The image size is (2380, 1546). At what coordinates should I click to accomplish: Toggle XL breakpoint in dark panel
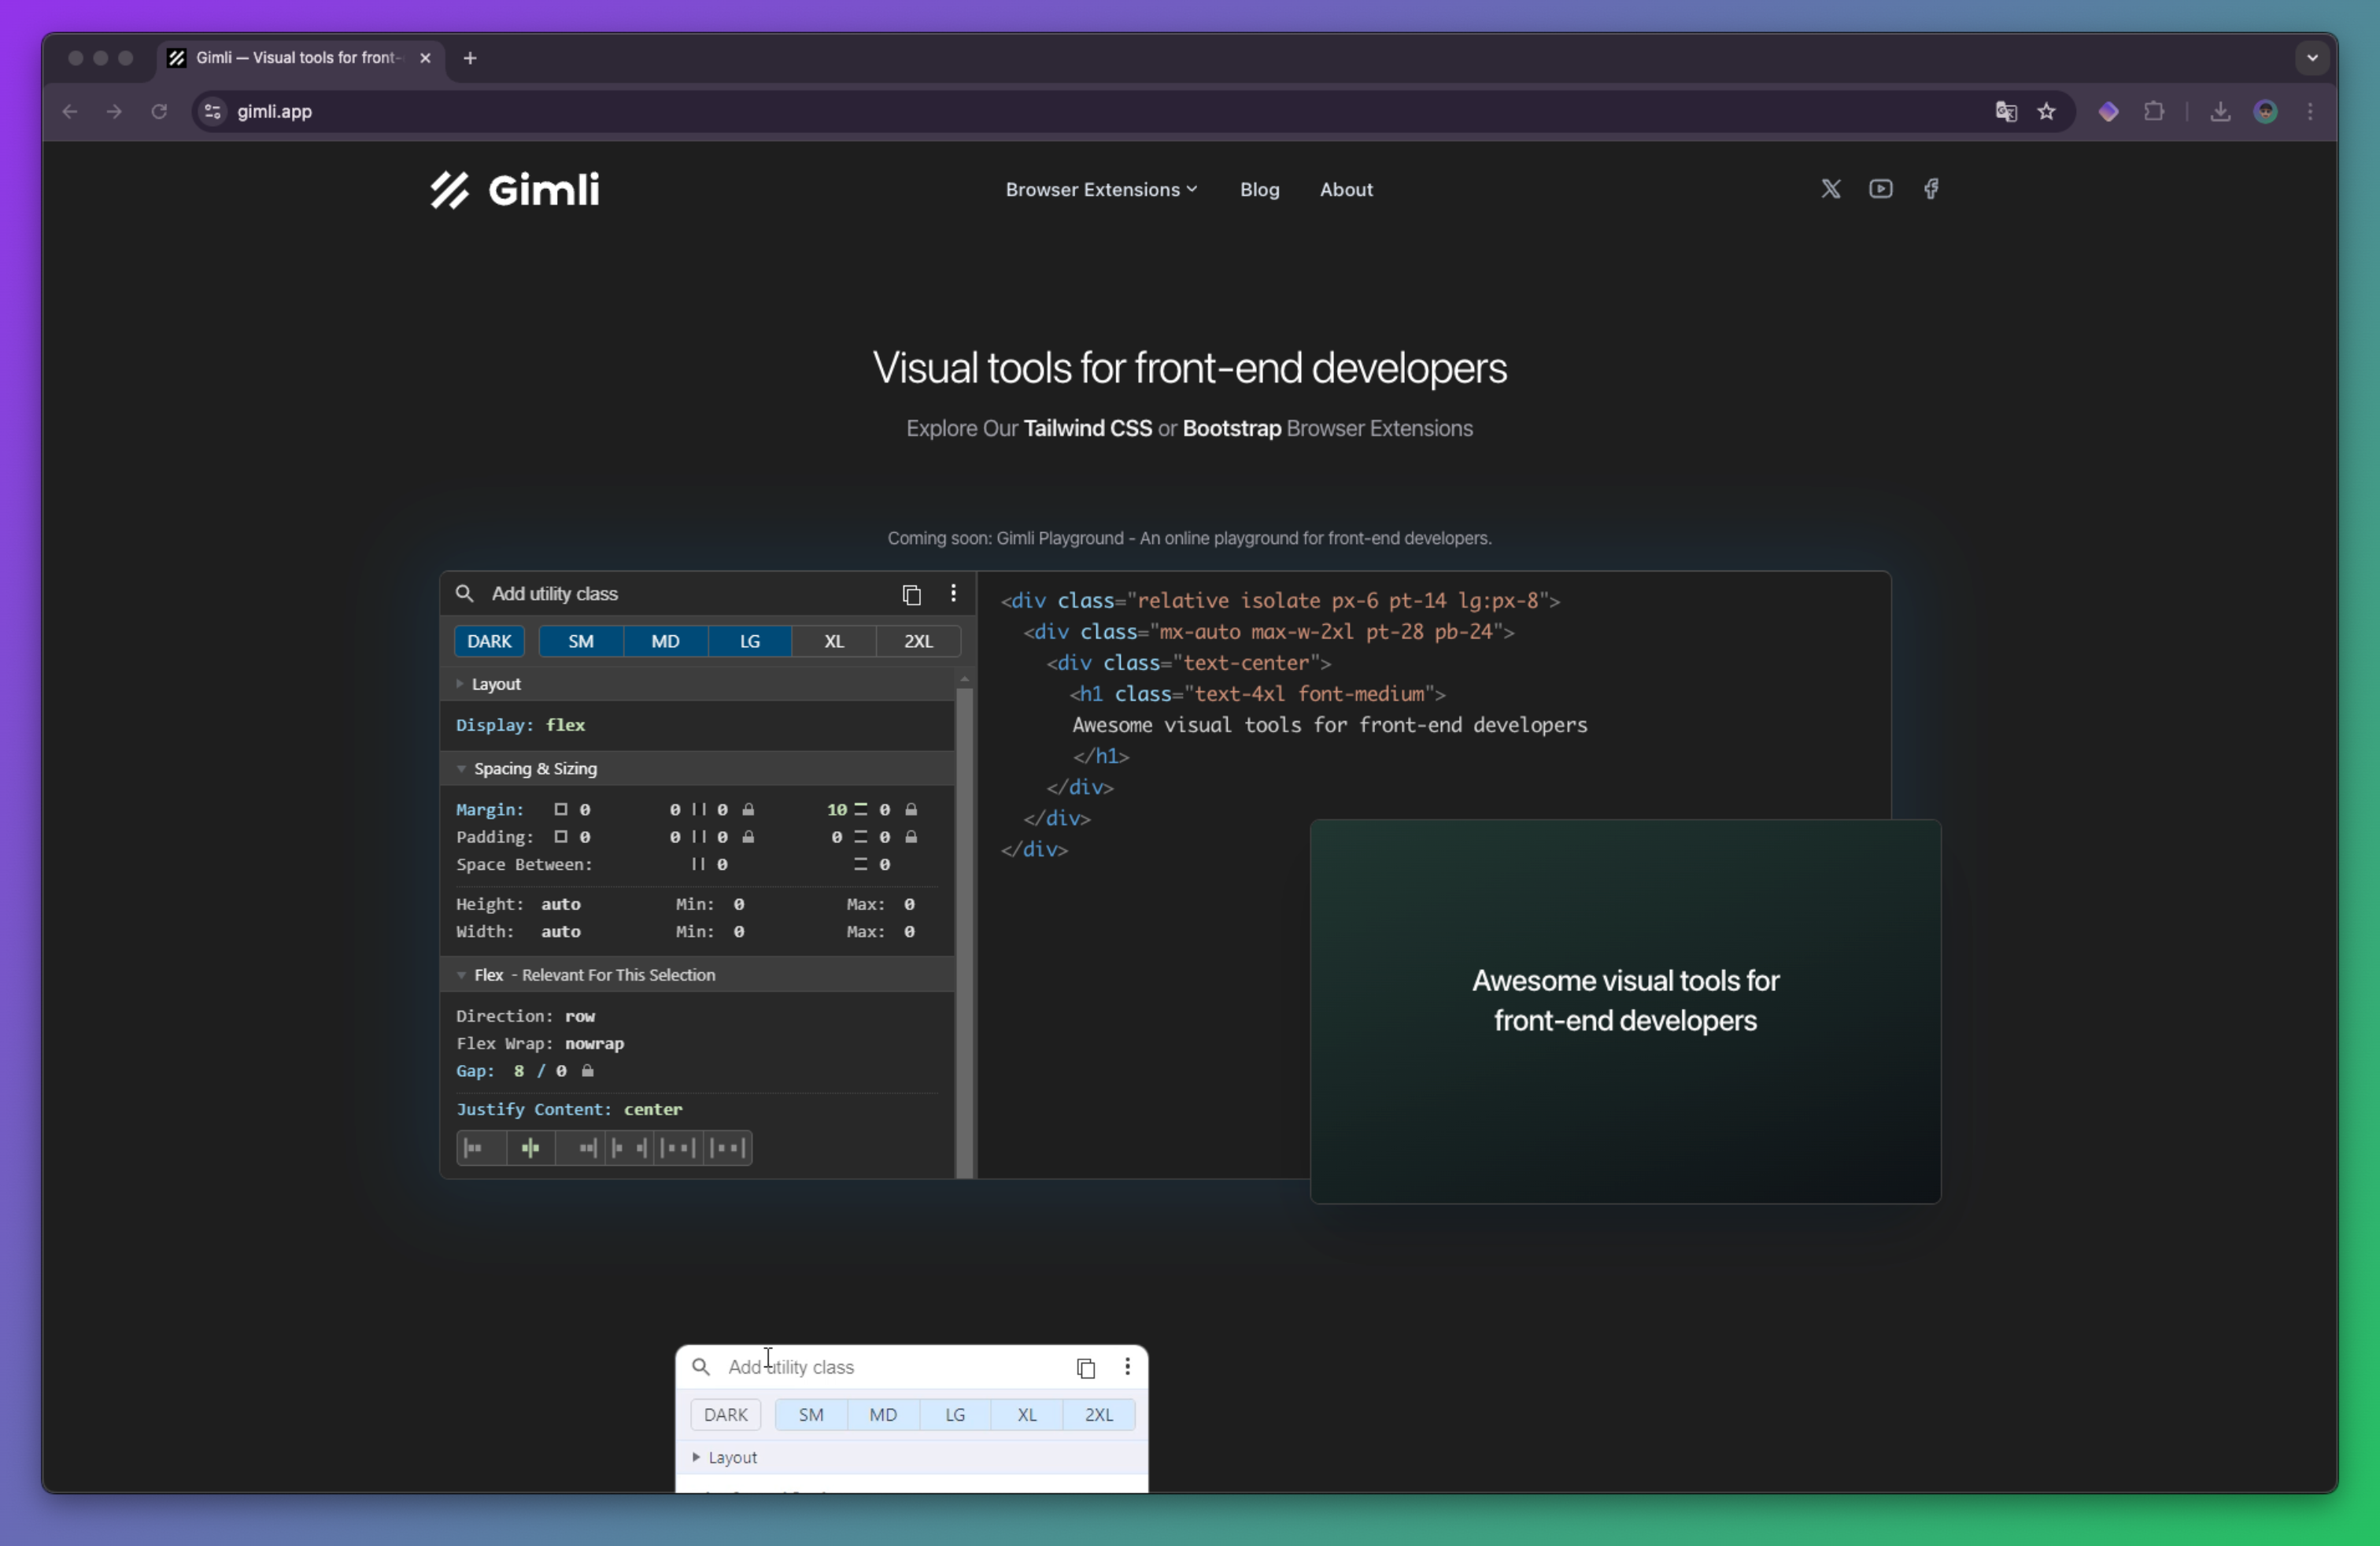point(834,641)
